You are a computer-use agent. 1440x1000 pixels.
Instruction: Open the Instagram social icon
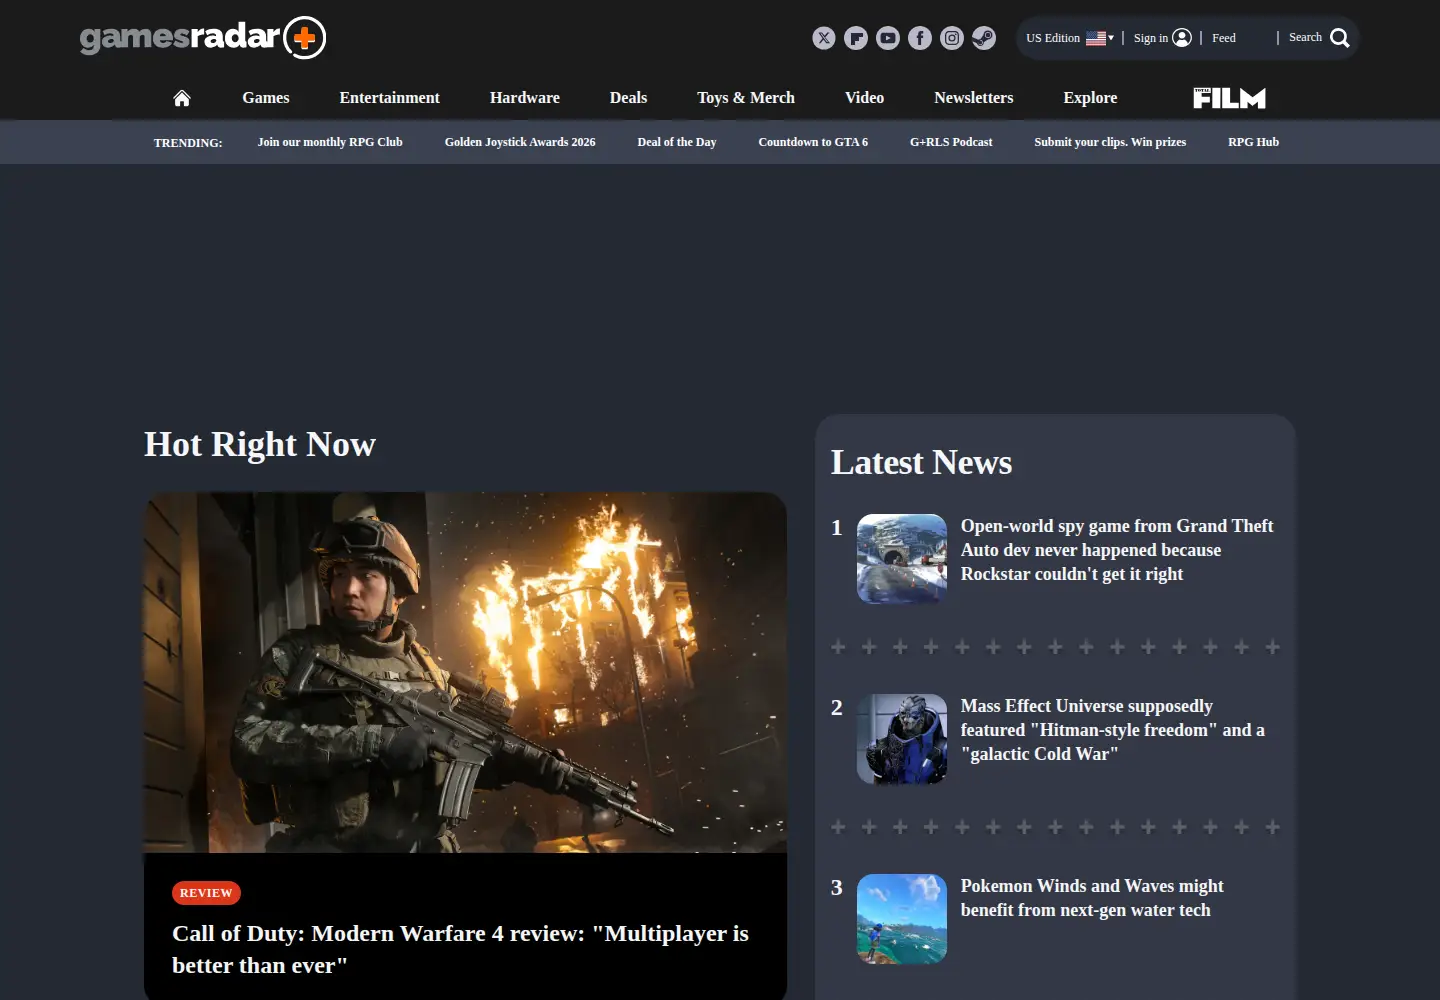click(x=952, y=38)
